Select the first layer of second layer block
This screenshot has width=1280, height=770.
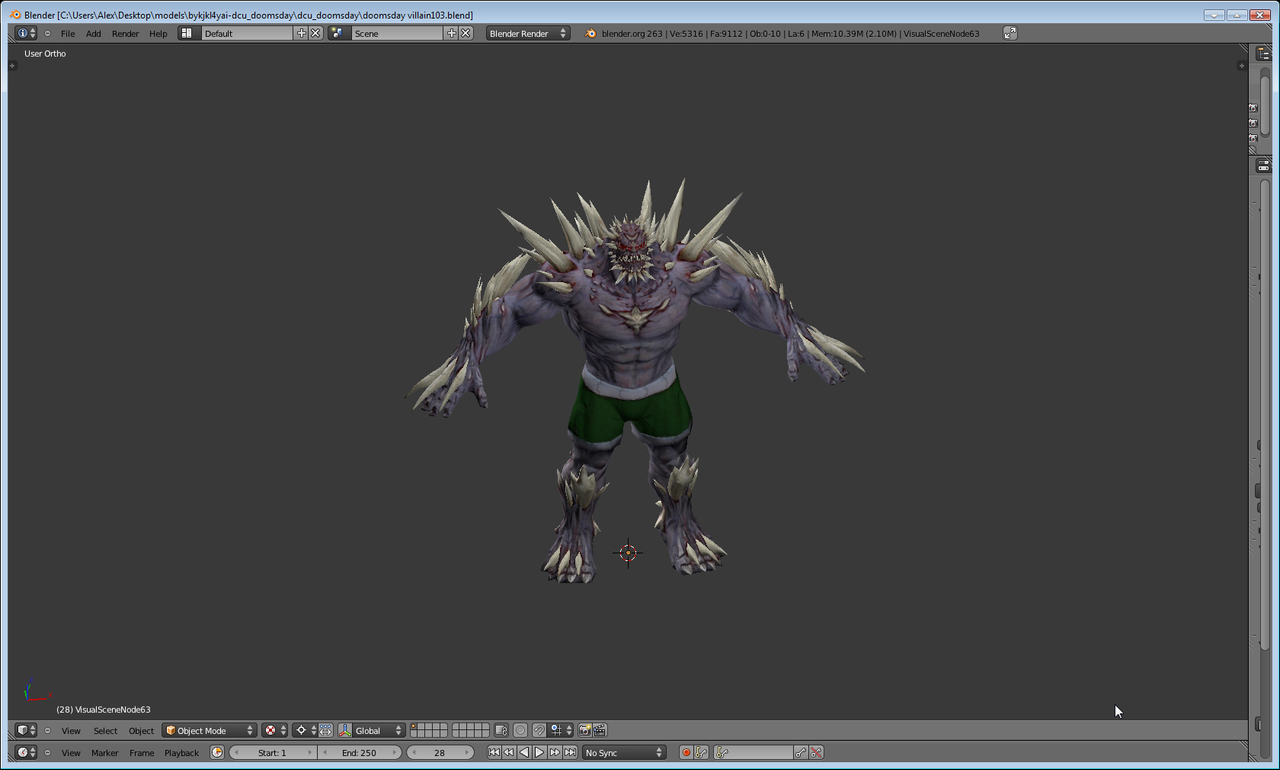(x=455, y=727)
